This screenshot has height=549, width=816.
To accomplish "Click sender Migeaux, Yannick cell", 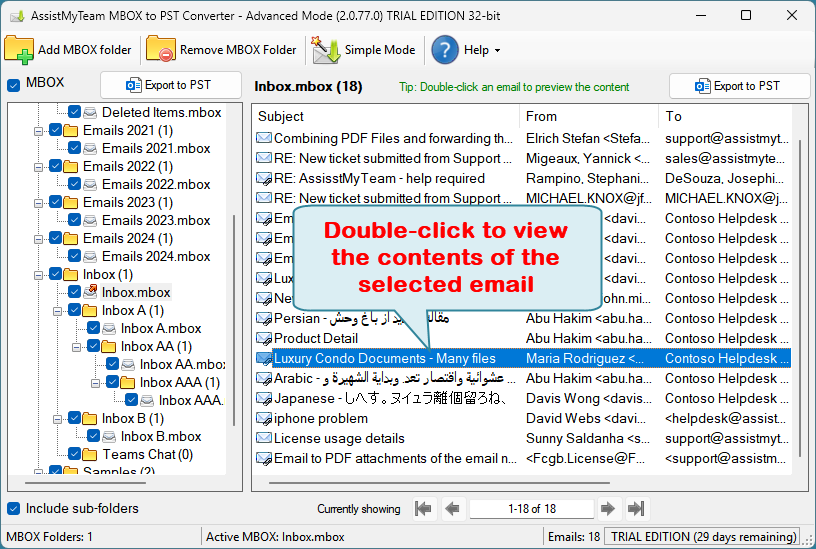I will (588, 158).
